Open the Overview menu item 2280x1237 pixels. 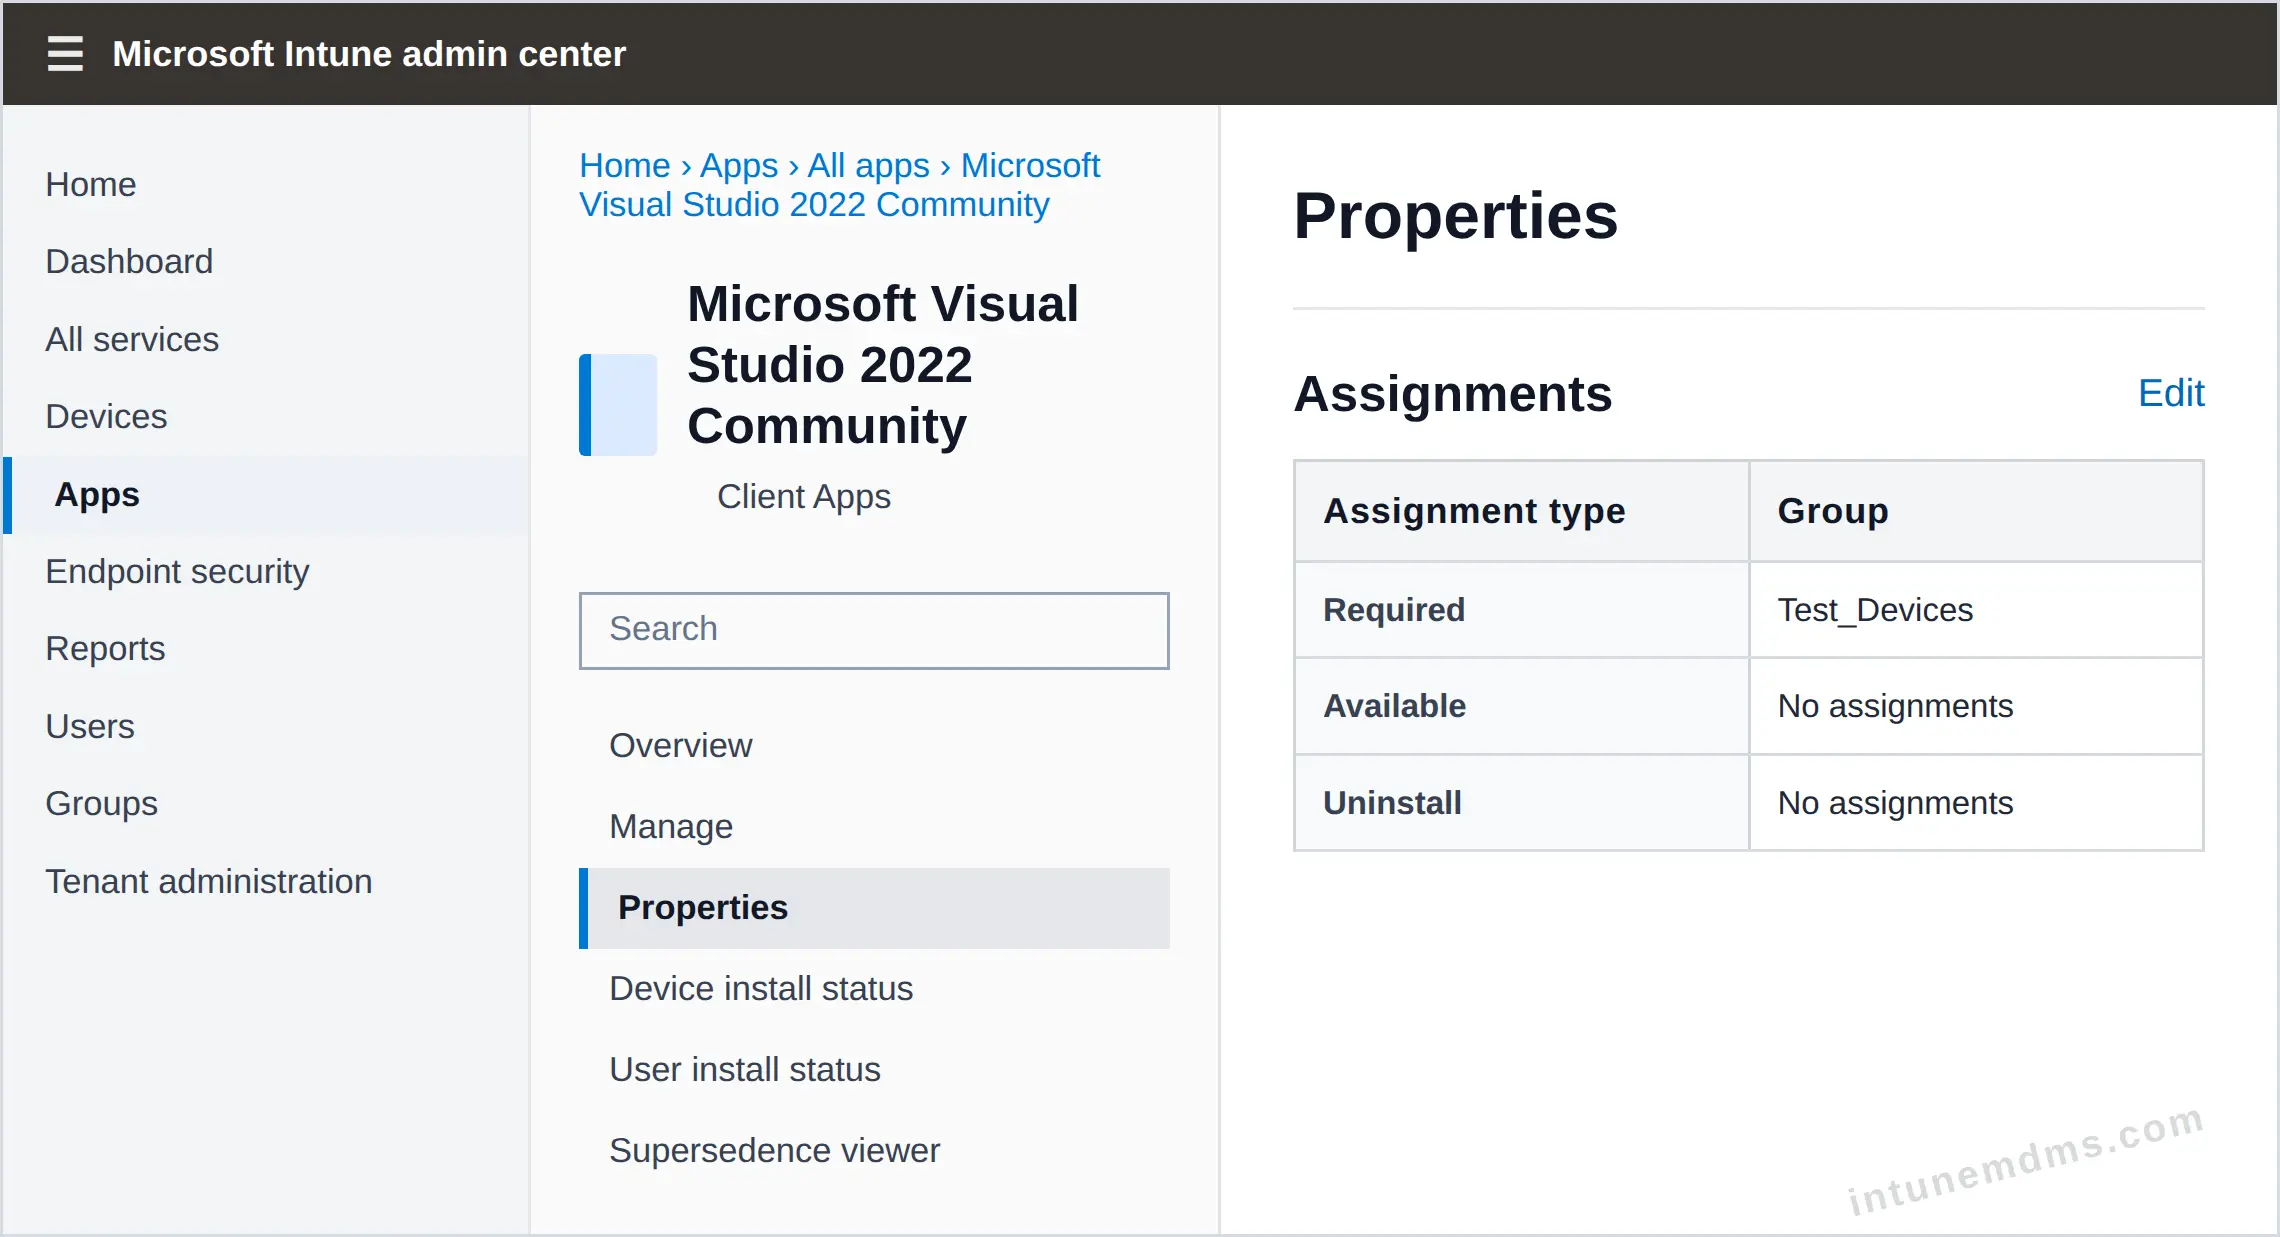(x=680, y=745)
